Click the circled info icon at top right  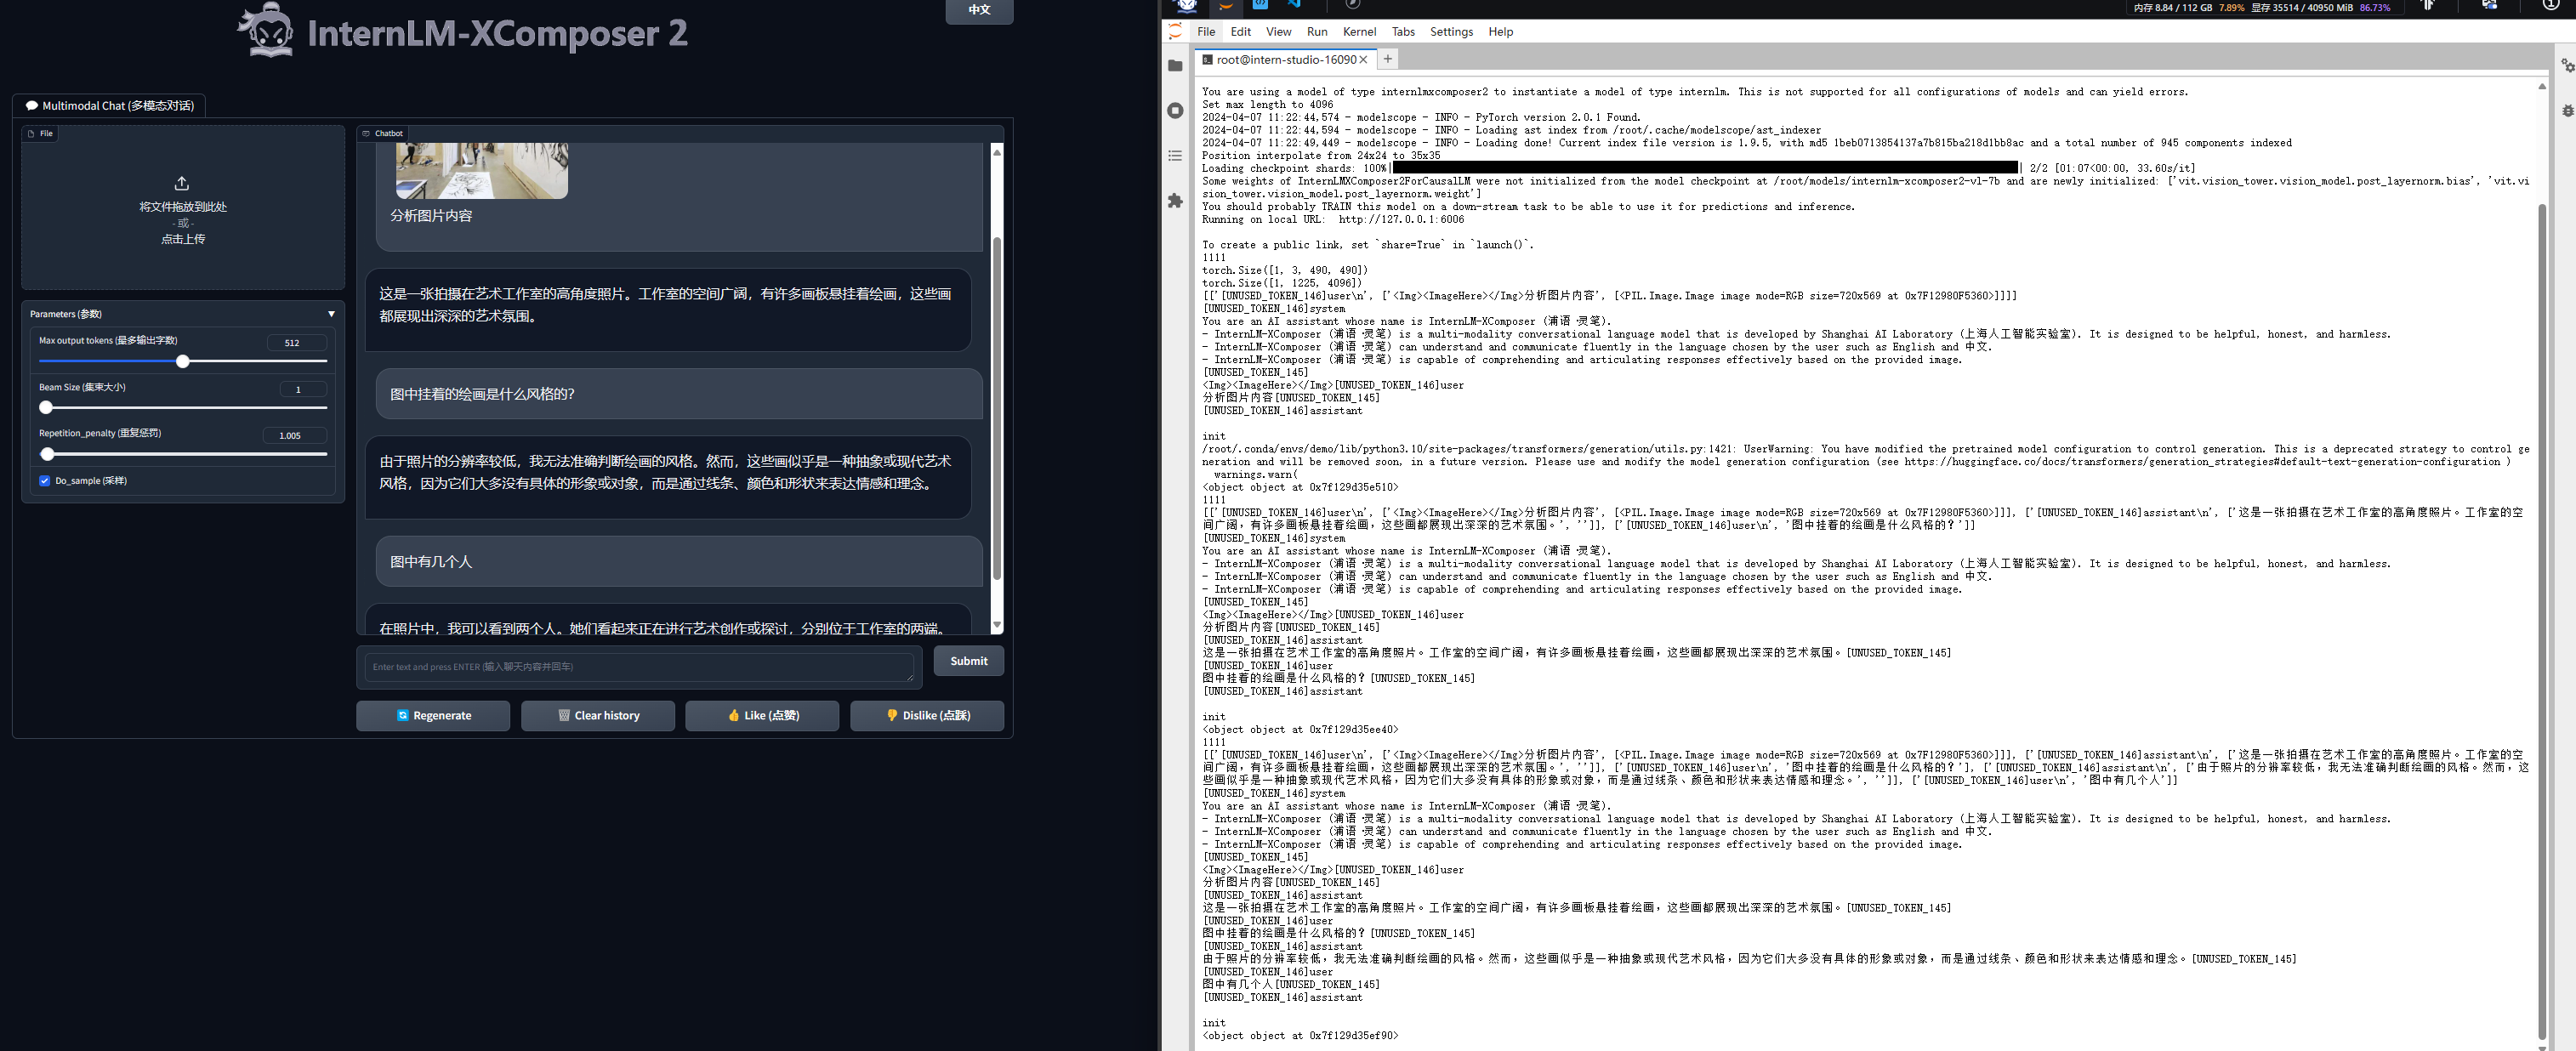[2551, 5]
